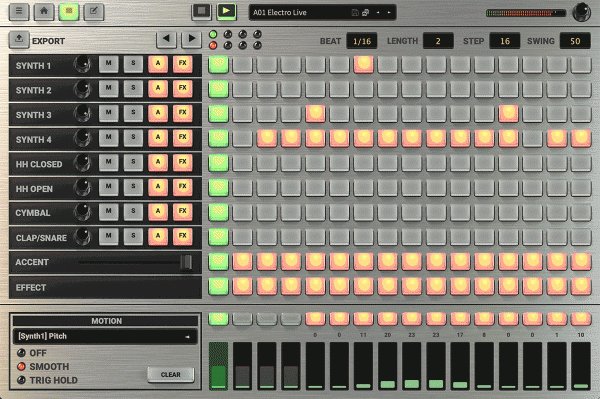This screenshot has height=399, width=600.
Task: Click the EXPORT label
Action: [48, 41]
